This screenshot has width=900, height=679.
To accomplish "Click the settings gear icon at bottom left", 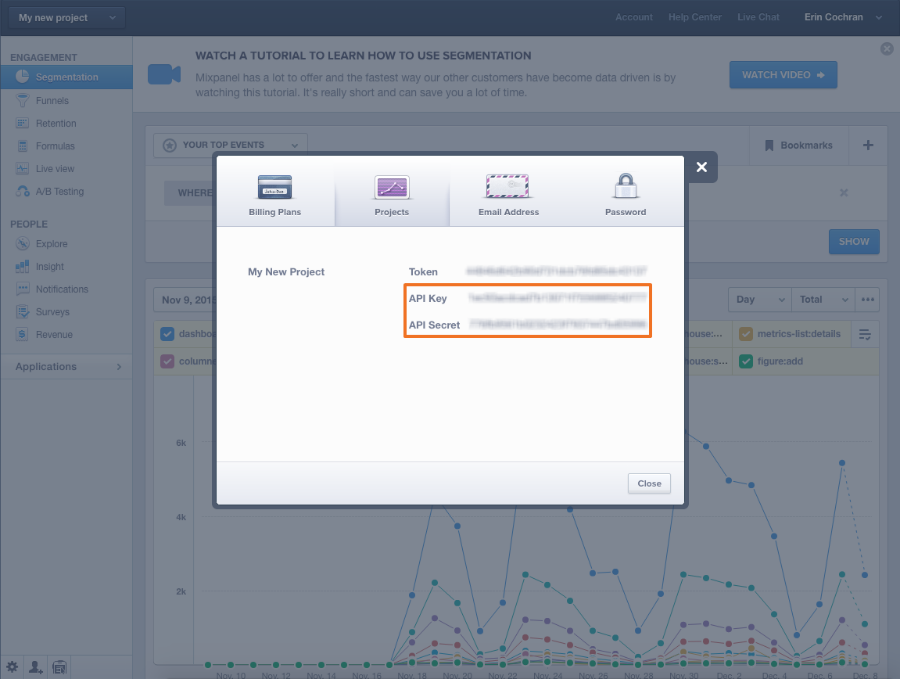I will tap(12, 666).
